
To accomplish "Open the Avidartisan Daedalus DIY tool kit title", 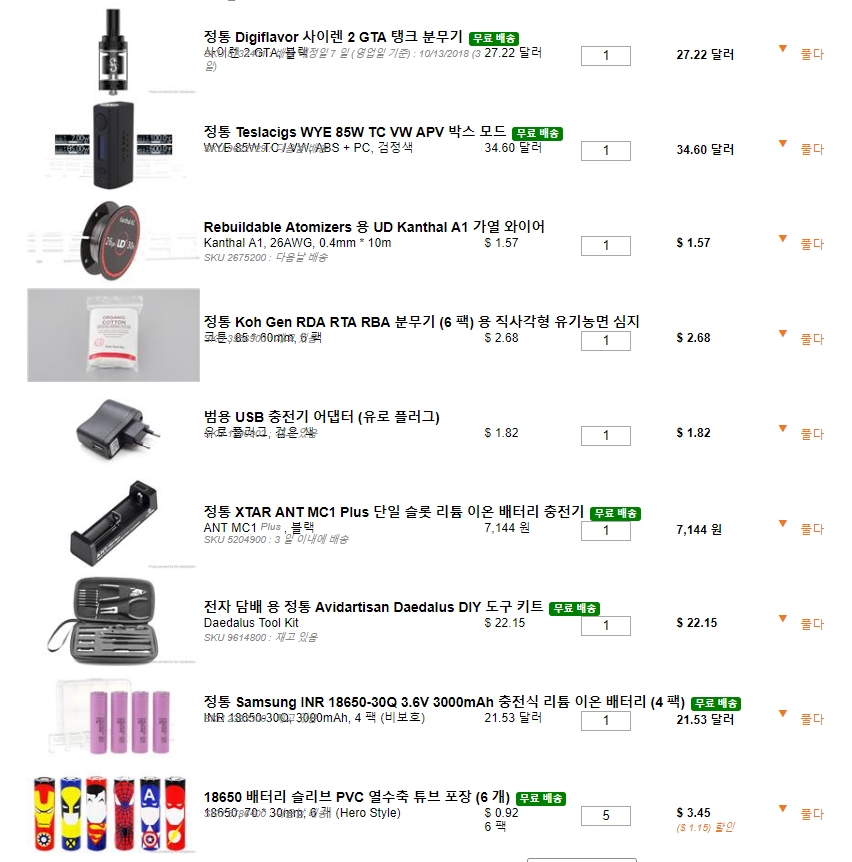I will (373, 607).
